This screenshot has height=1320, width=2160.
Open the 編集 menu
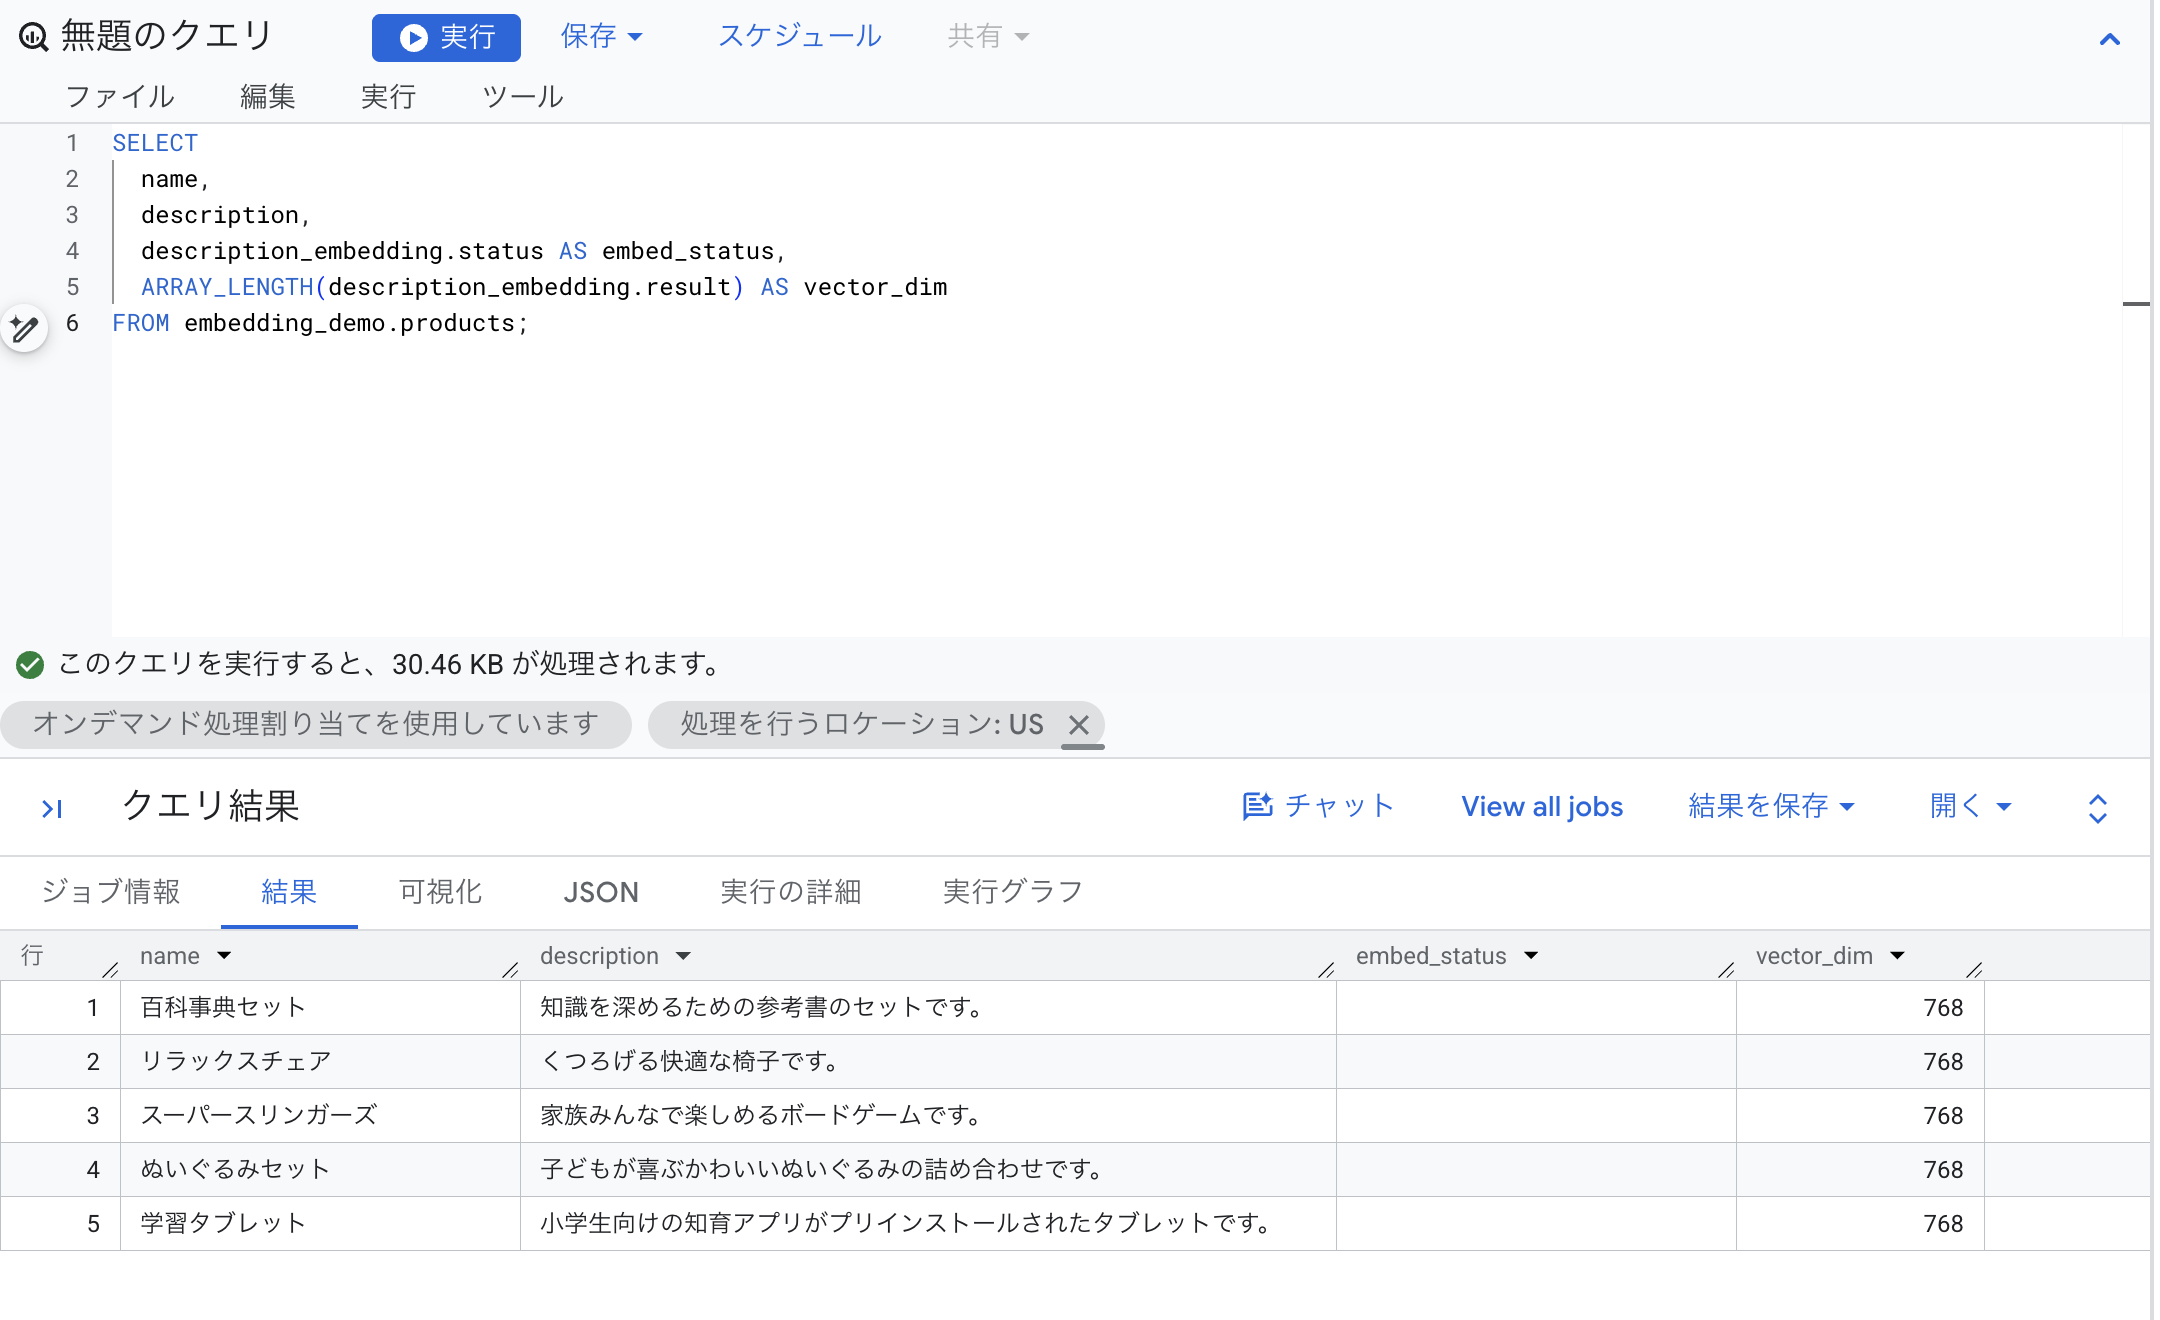pos(268,97)
